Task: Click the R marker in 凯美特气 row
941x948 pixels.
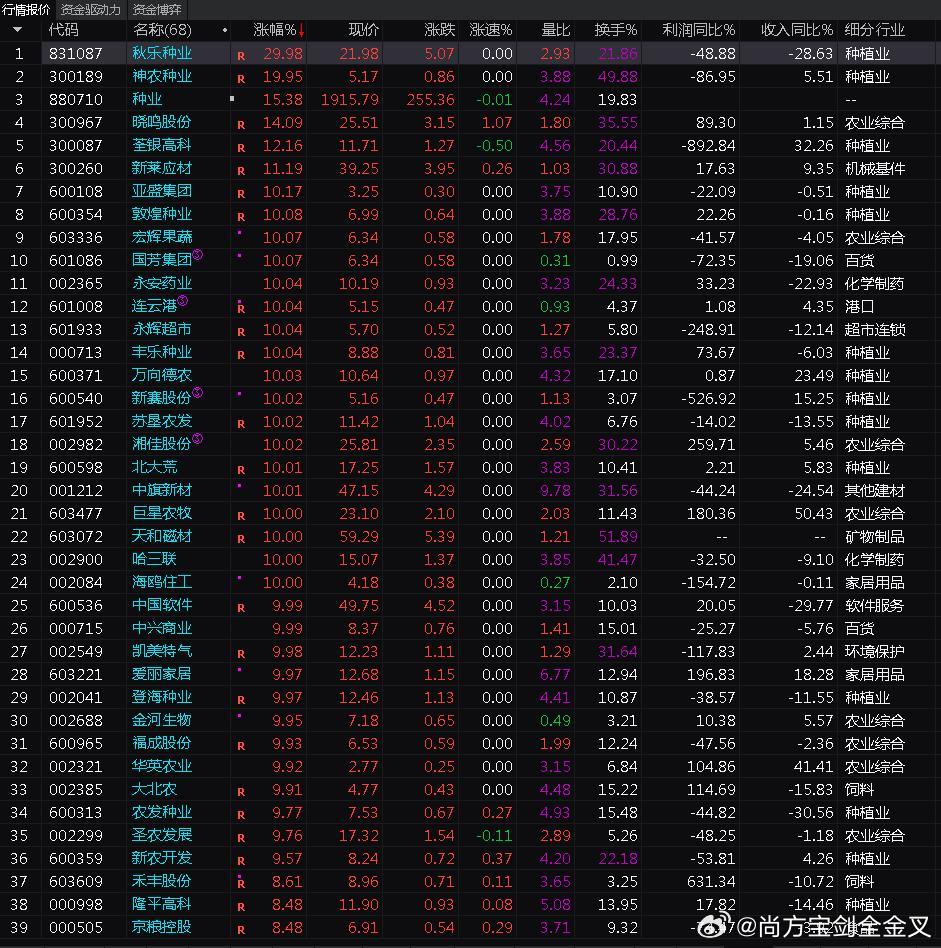Action: tap(241, 654)
